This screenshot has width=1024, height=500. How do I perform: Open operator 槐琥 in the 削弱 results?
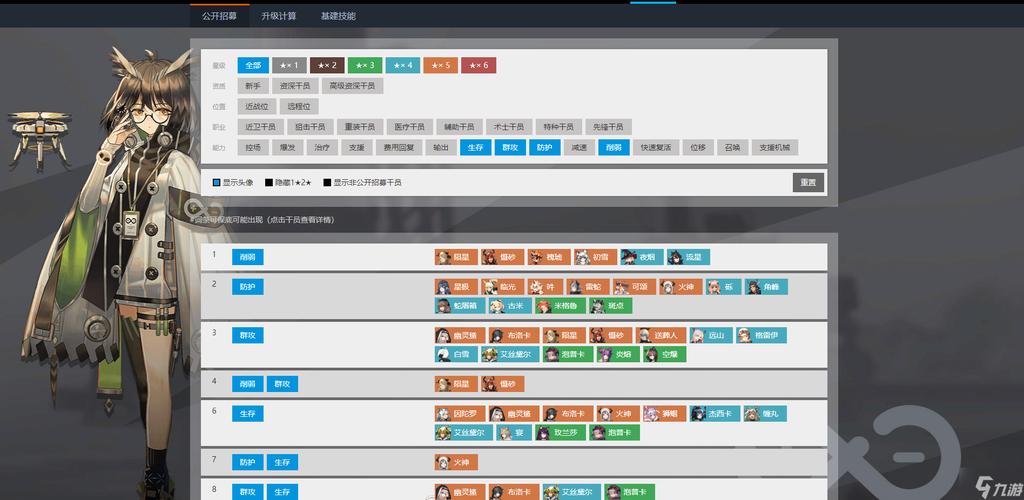(549, 257)
